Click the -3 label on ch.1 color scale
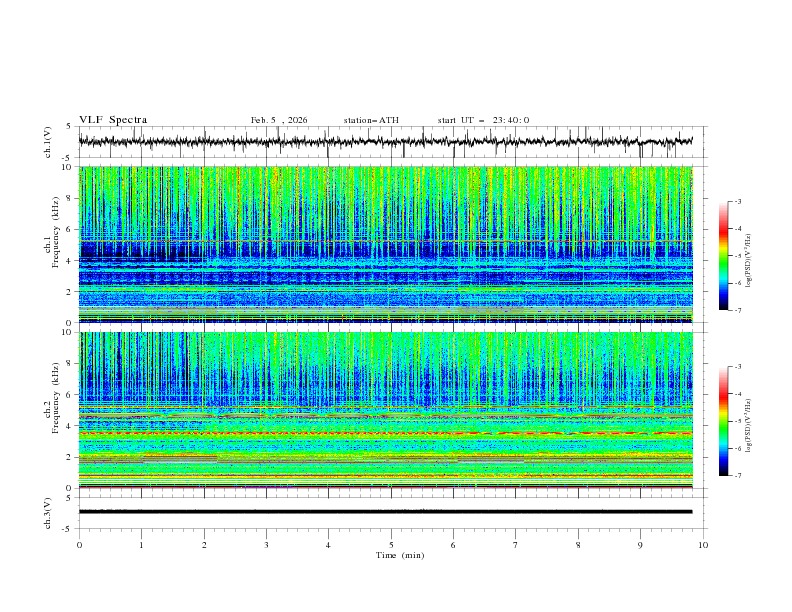Image resolution: width=792 pixels, height=612 pixels. (x=738, y=201)
